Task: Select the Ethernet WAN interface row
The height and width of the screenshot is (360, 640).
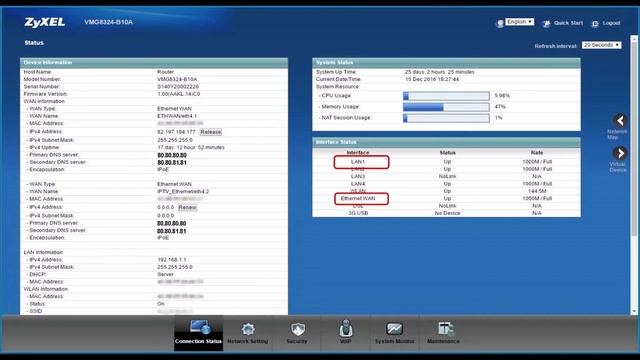Action: coord(446,198)
